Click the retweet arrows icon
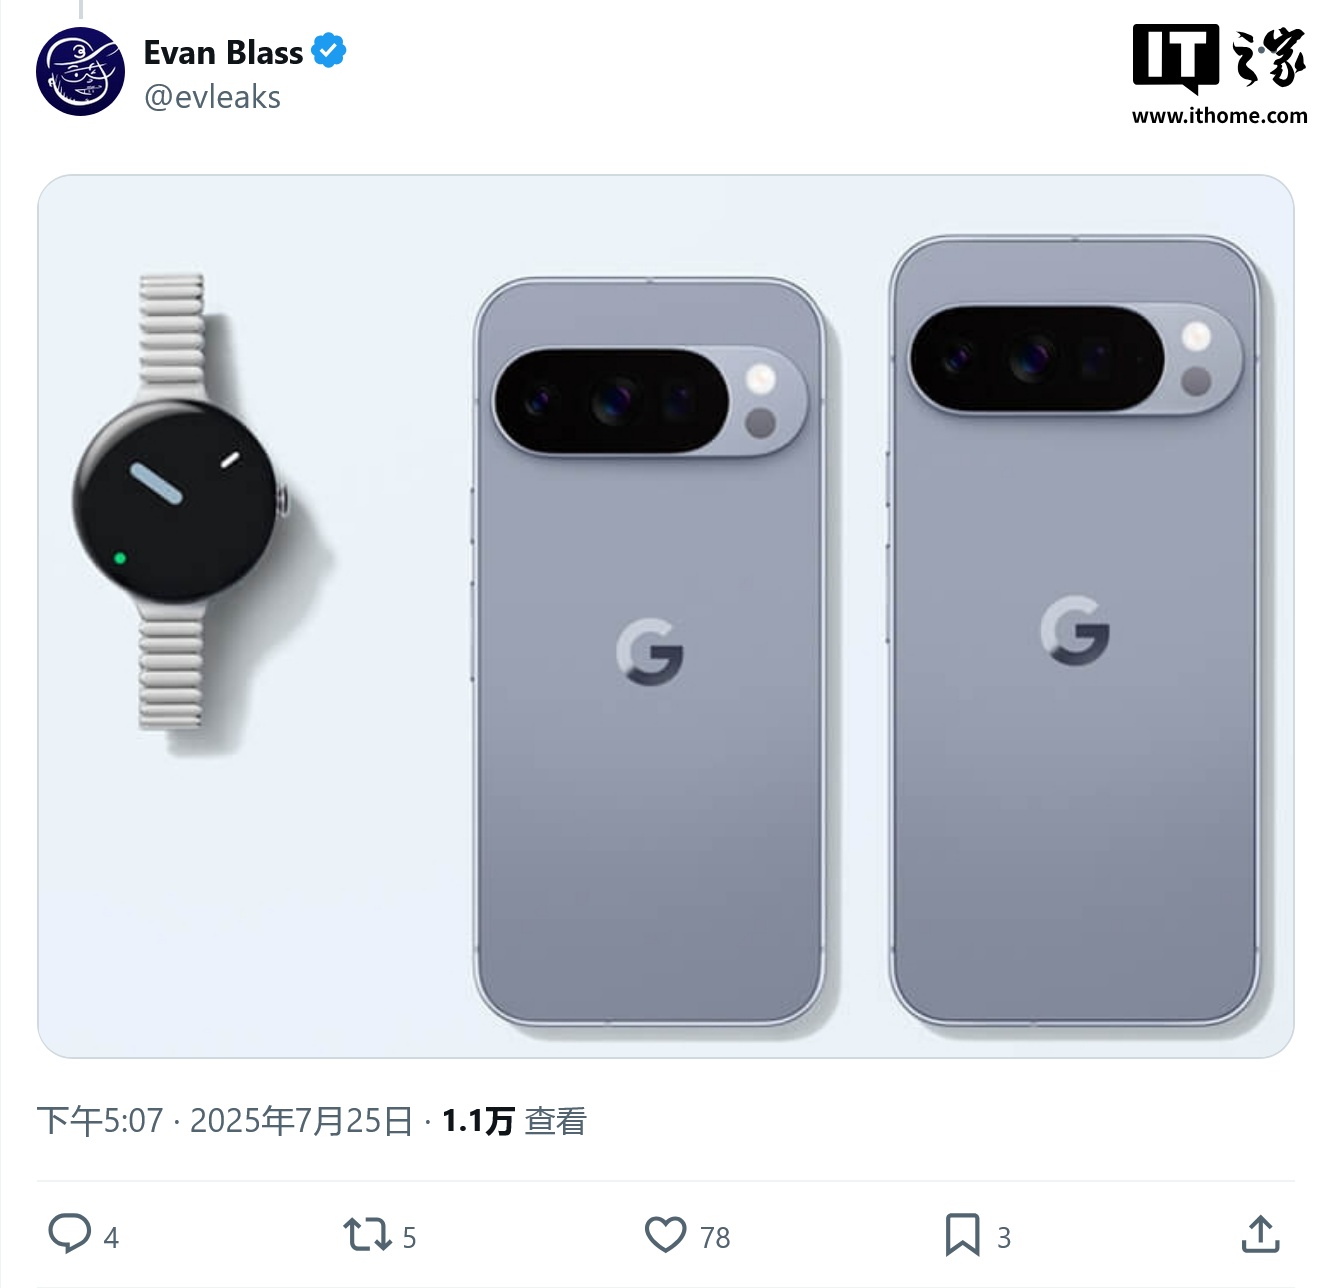The height and width of the screenshot is (1288, 1328). [x=367, y=1234]
